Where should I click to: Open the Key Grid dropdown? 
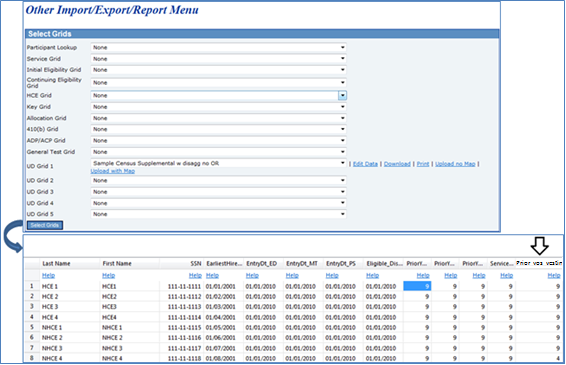[218, 107]
